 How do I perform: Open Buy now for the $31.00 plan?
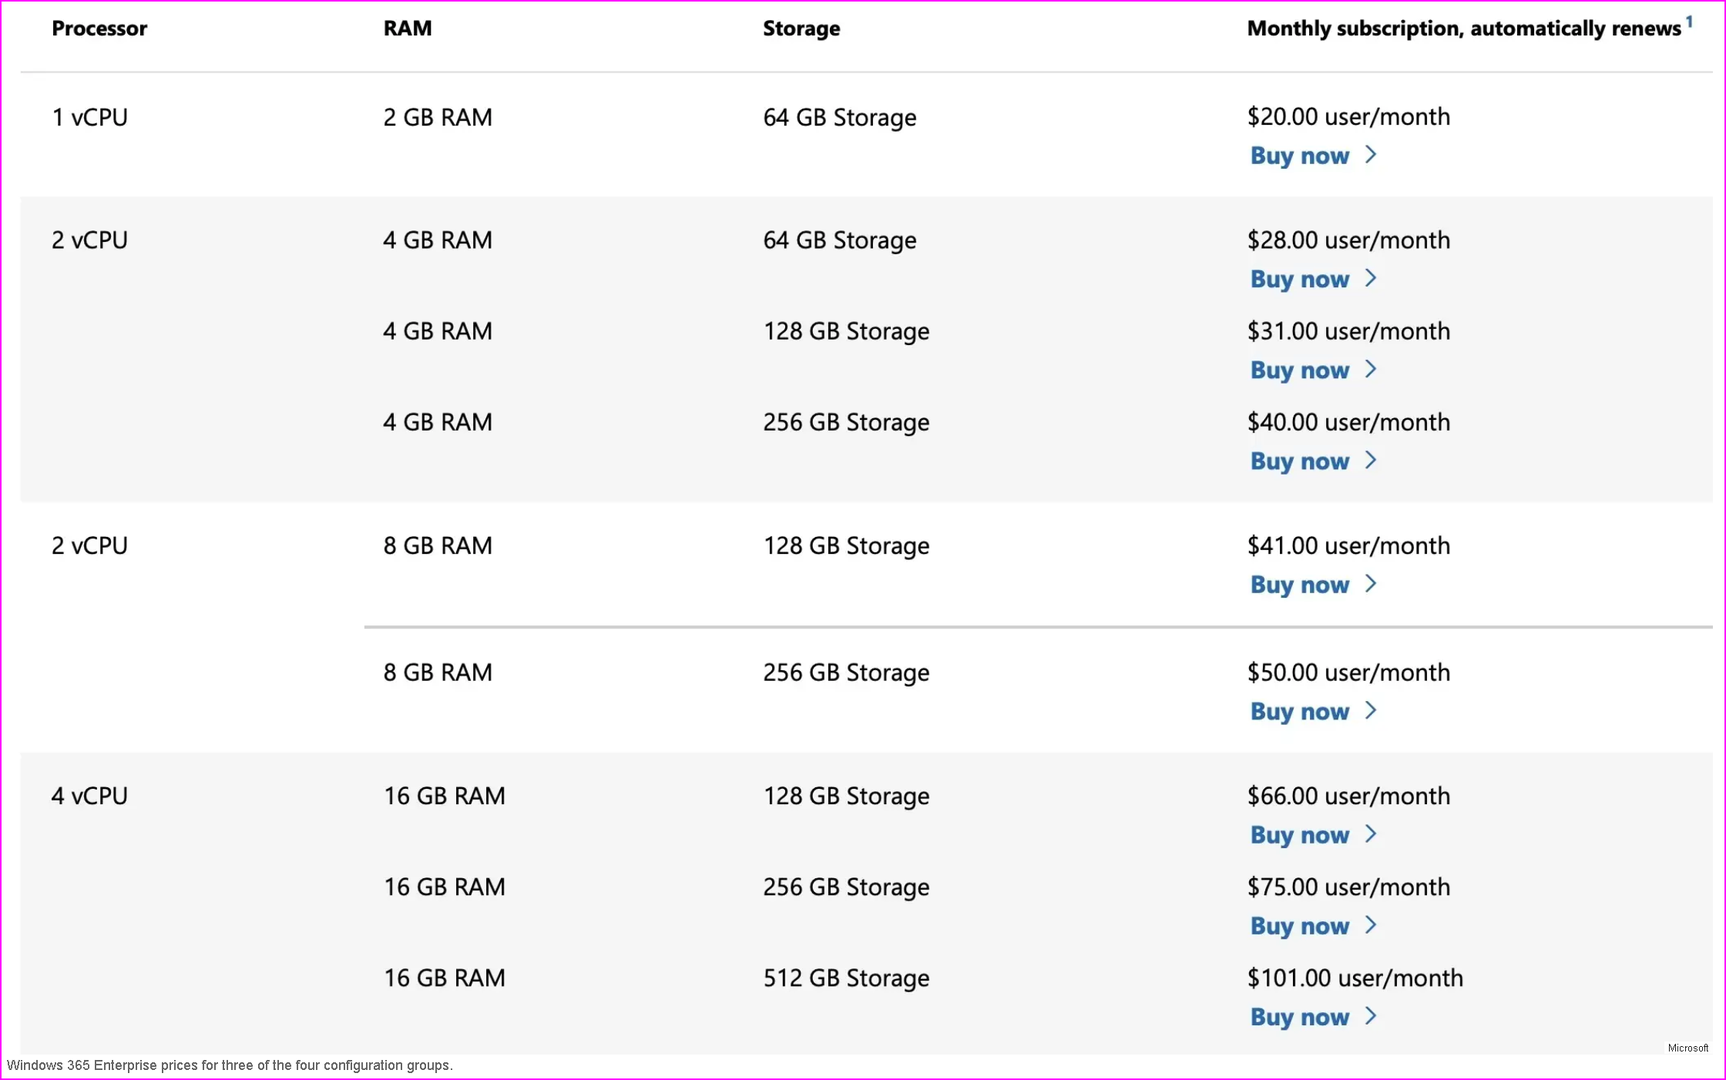1299,370
